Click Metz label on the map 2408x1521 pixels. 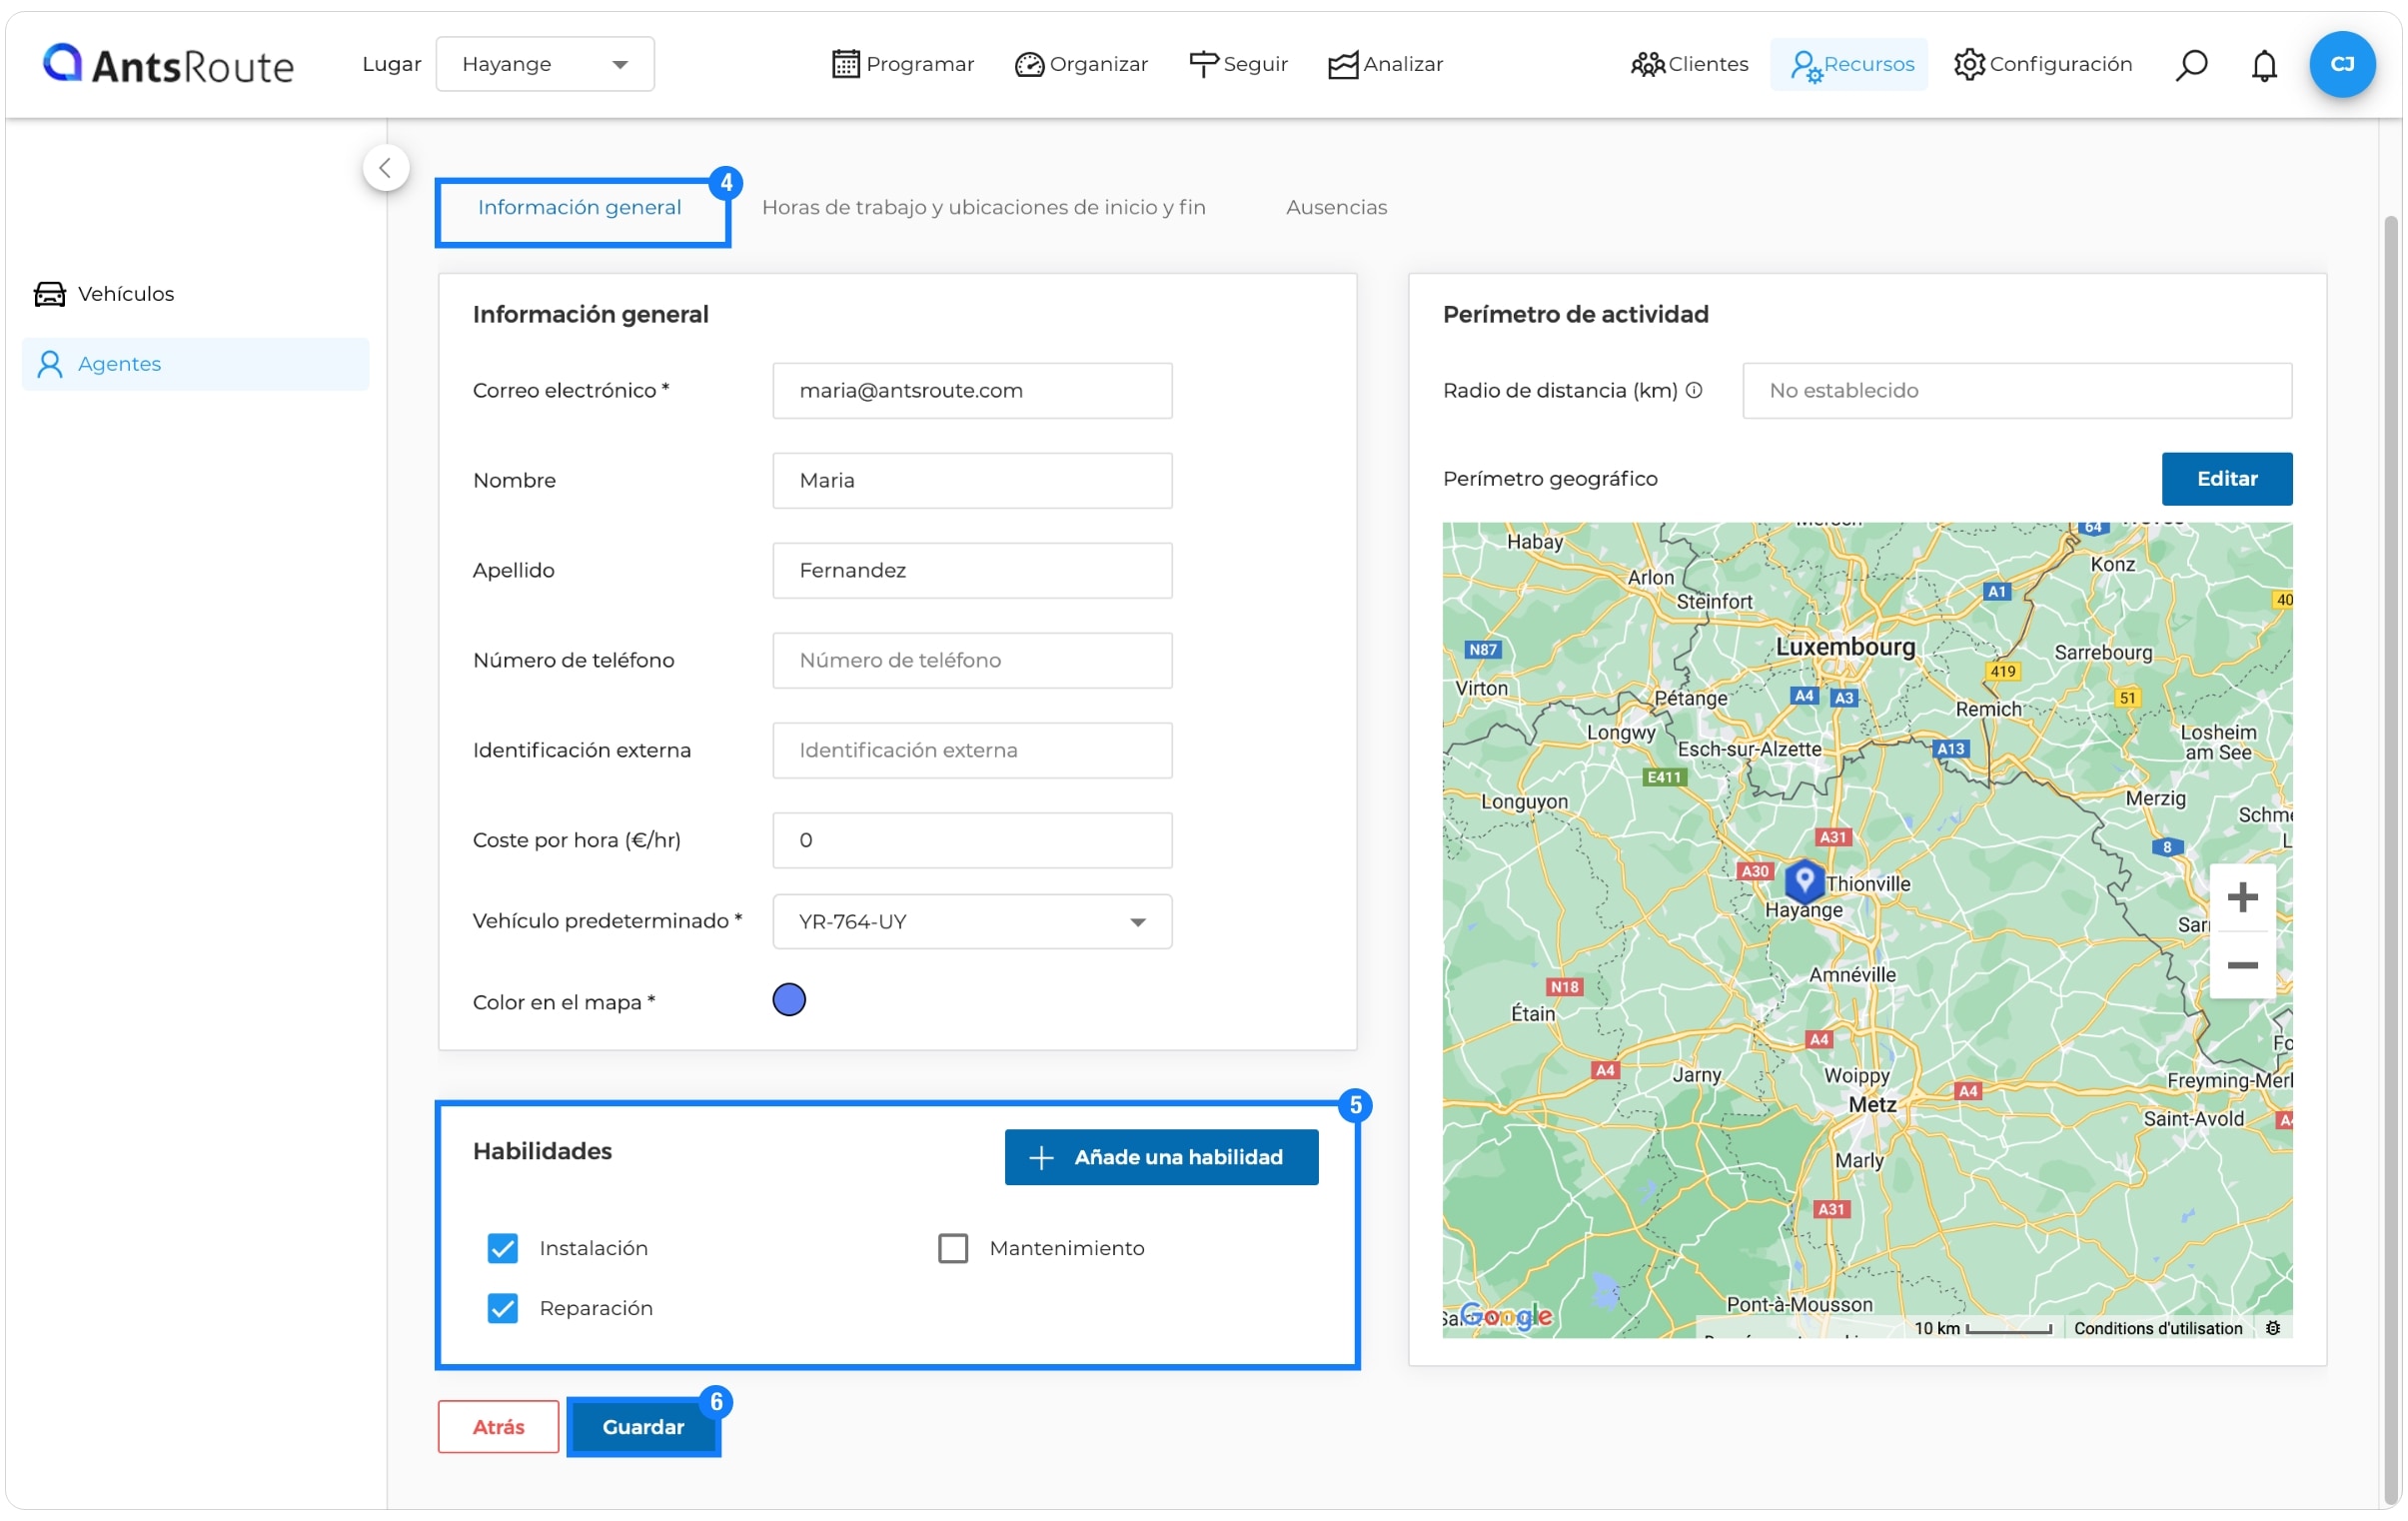click(x=1872, y=1105)
